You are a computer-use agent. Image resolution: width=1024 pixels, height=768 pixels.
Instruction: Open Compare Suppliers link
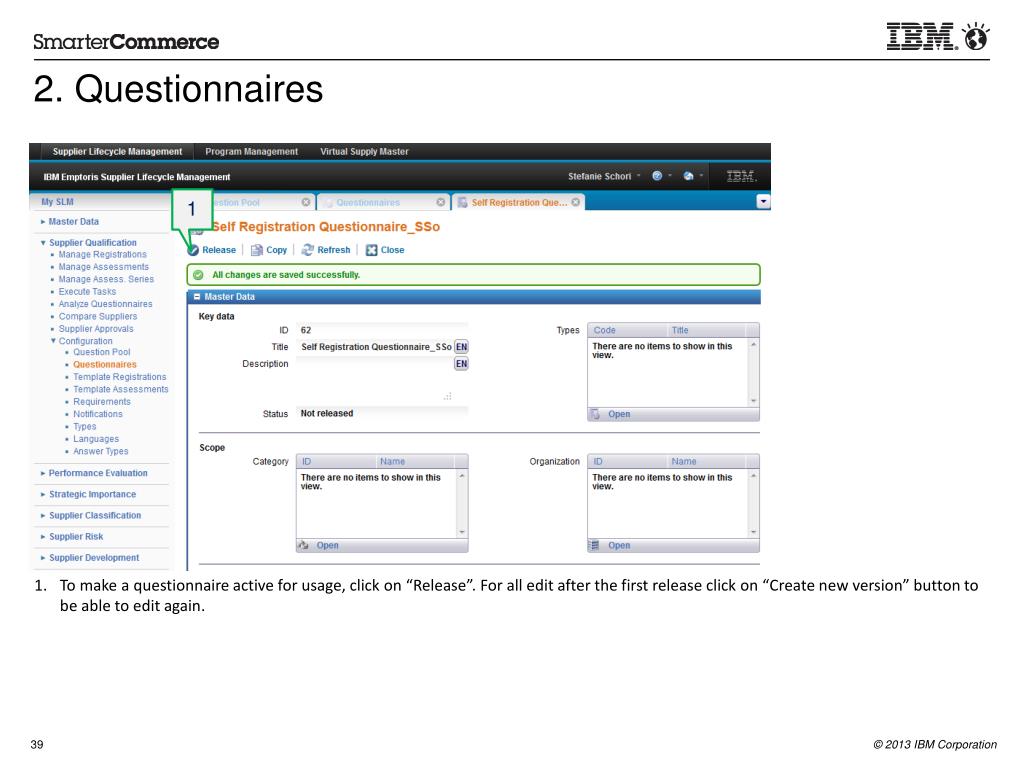98,316
